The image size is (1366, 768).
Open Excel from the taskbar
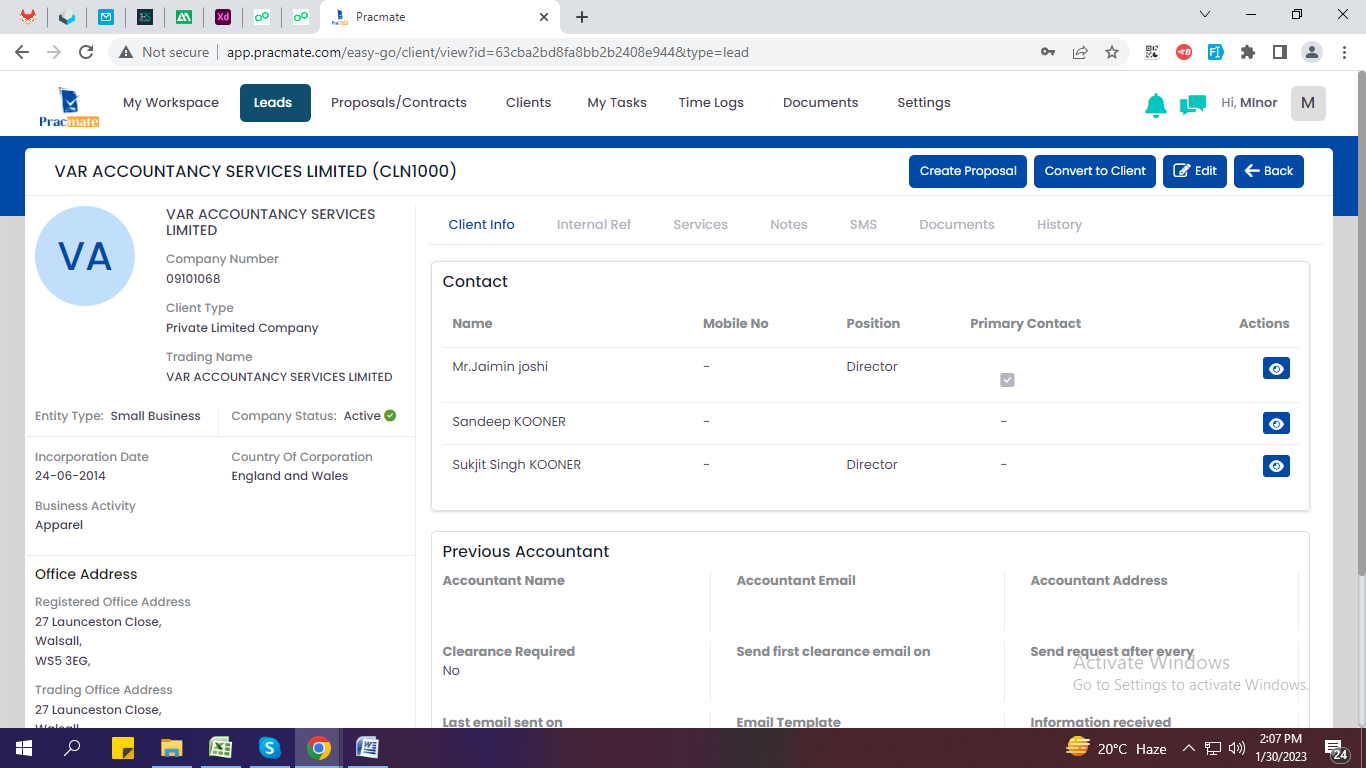coord(220,748)
